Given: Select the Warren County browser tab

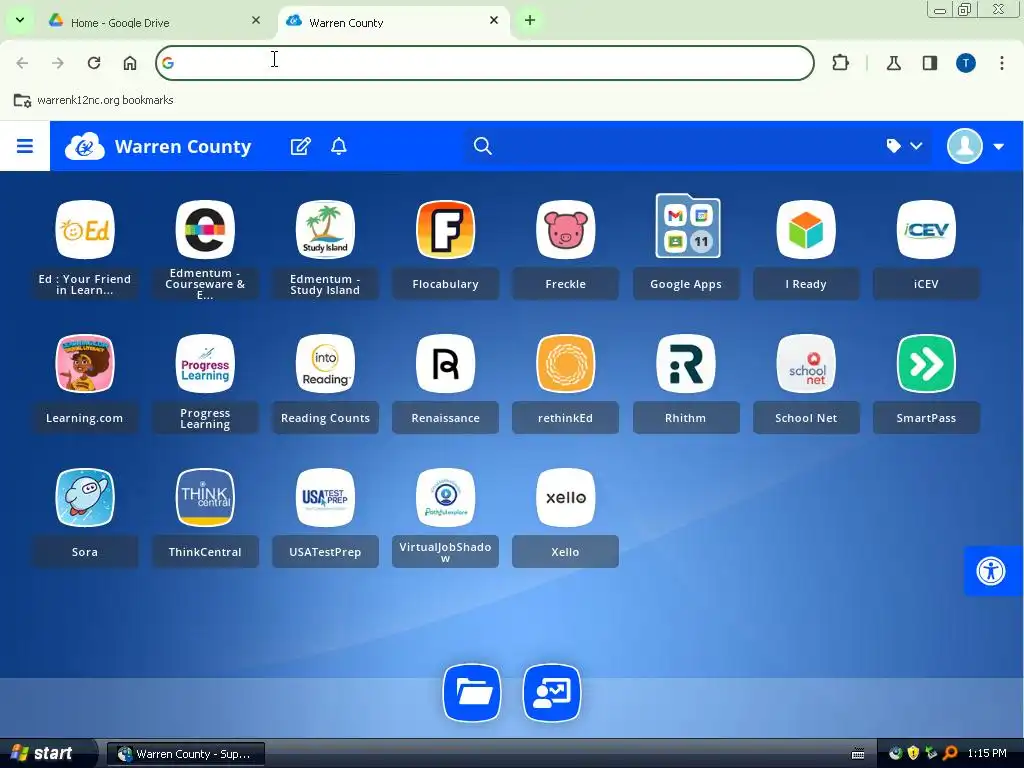Looking at the screenshot, I should [395, 22].
